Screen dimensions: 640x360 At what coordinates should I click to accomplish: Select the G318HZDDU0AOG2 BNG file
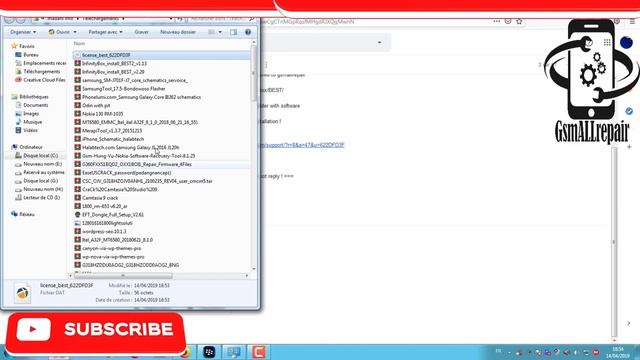click(x=130, y=265)
